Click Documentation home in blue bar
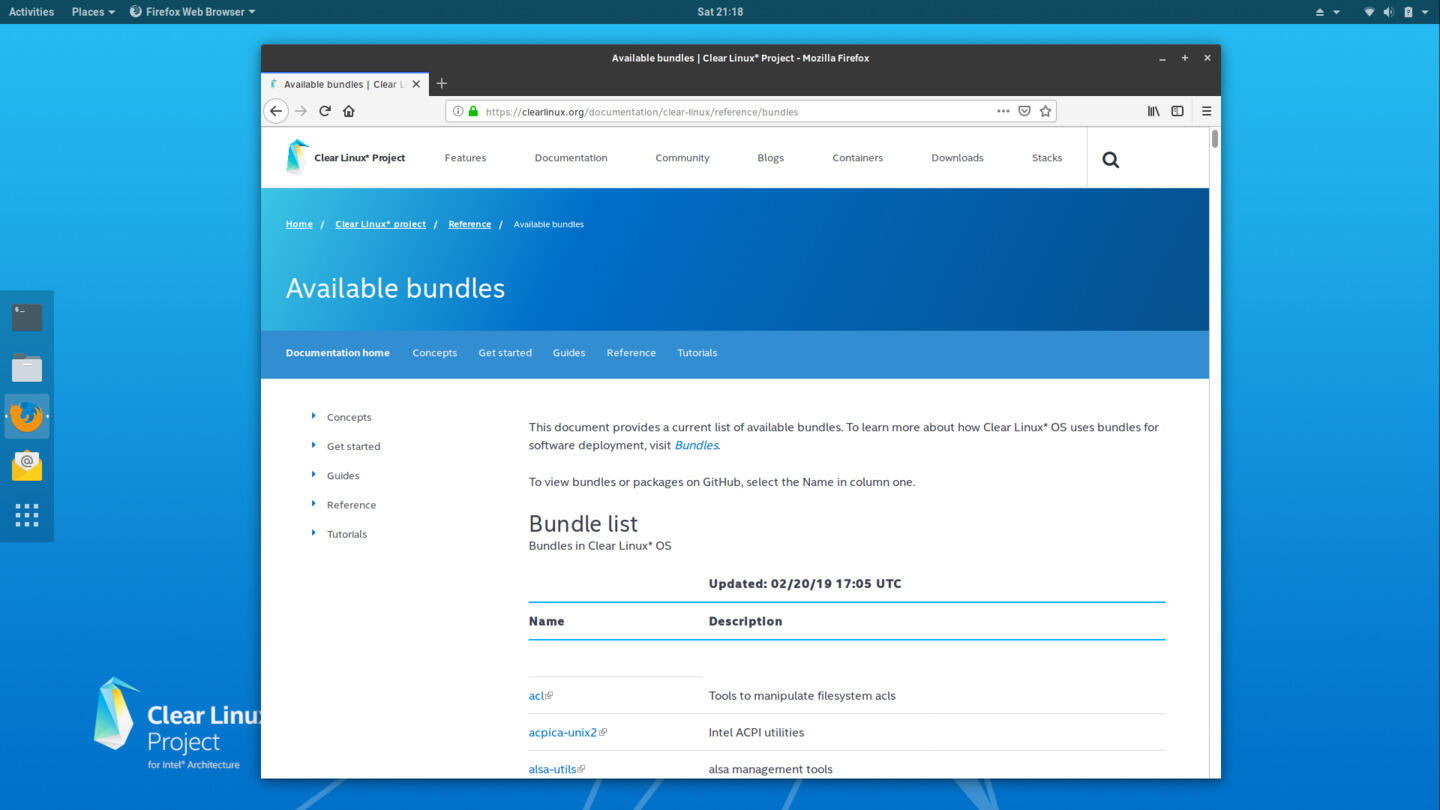The width and height of the screenshot is (1440, 810). 337,353
